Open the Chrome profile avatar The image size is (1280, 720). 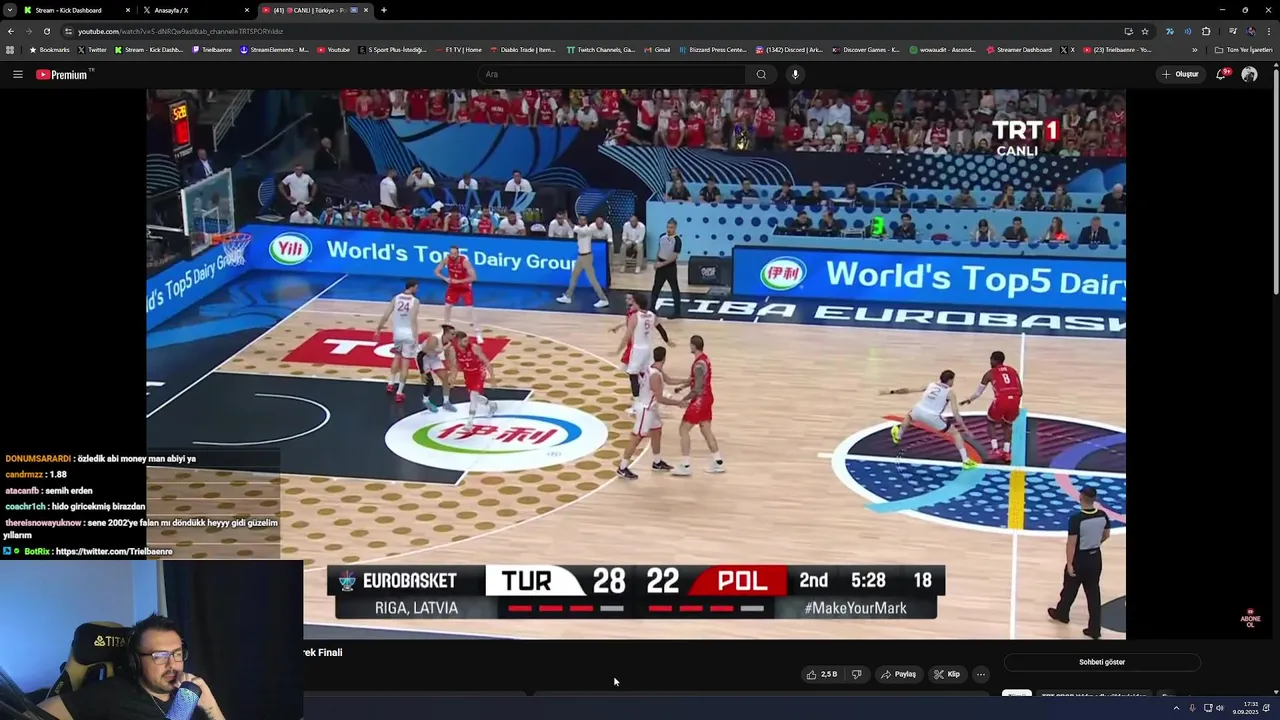coord(1251,31)
